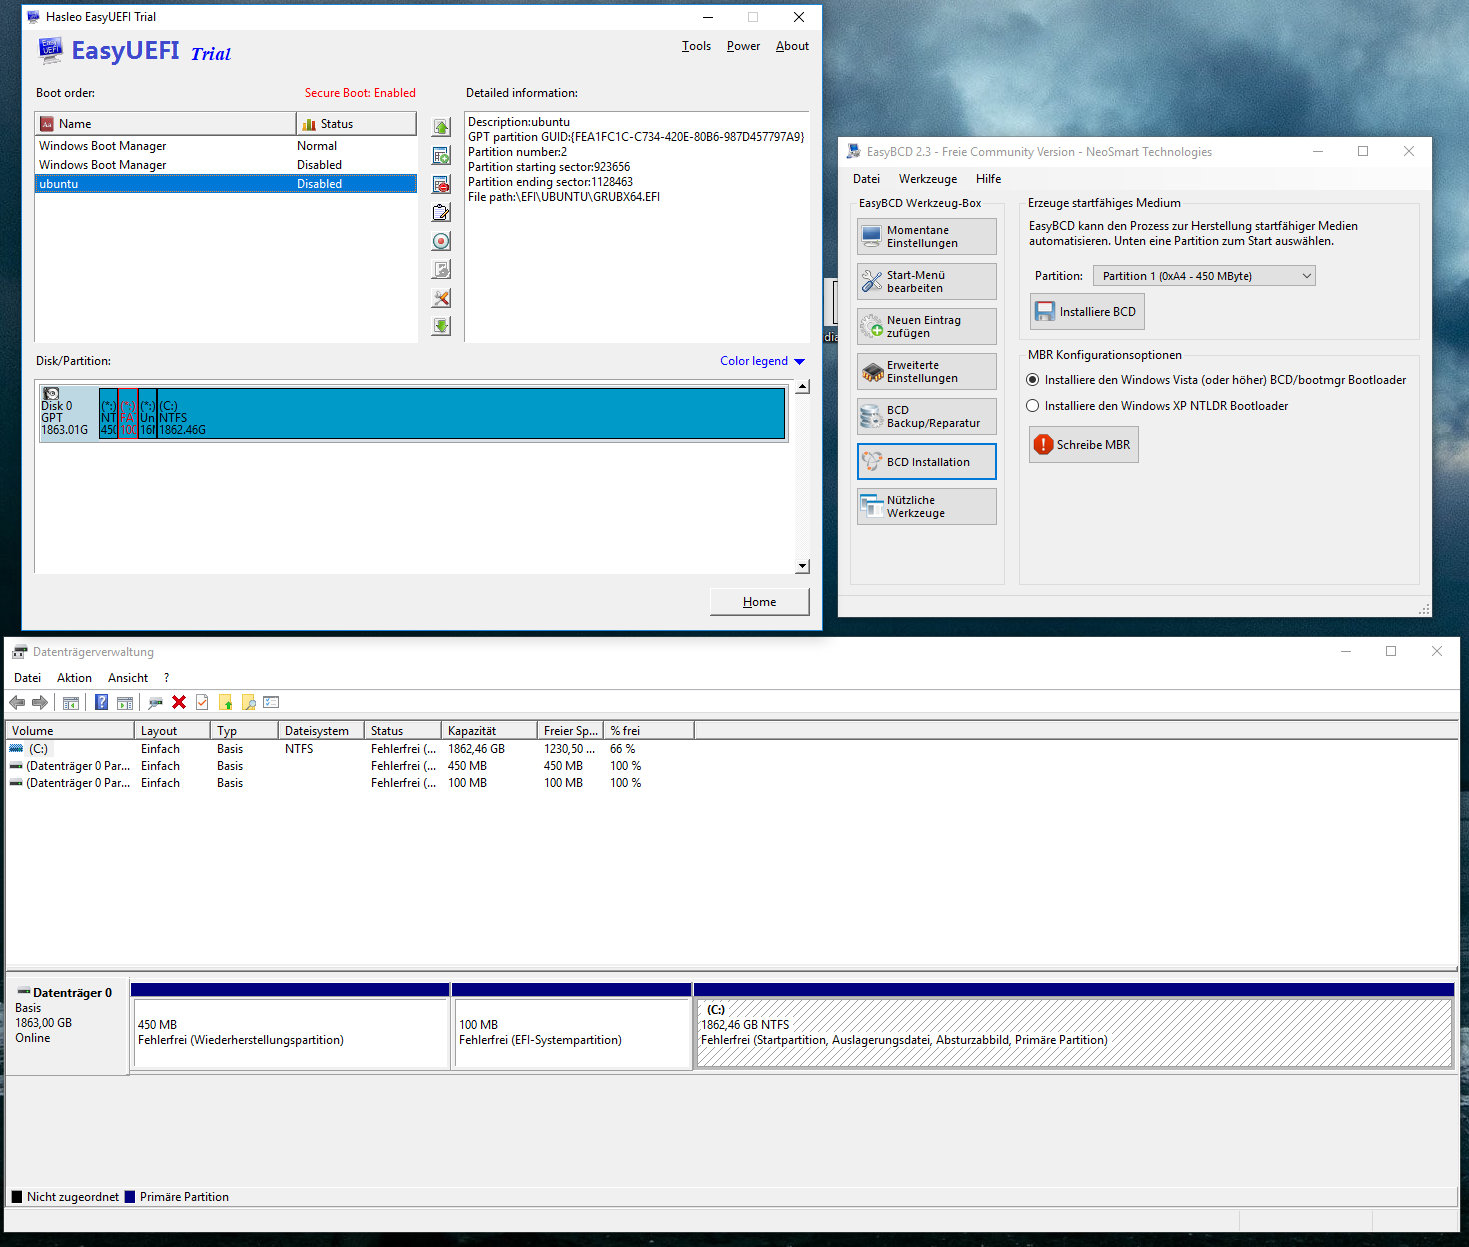Click the forward arrow in Datenträgerverwaltung toolbar
The height and width of the screenshot is (1247, 1469).
pos(40,702)
